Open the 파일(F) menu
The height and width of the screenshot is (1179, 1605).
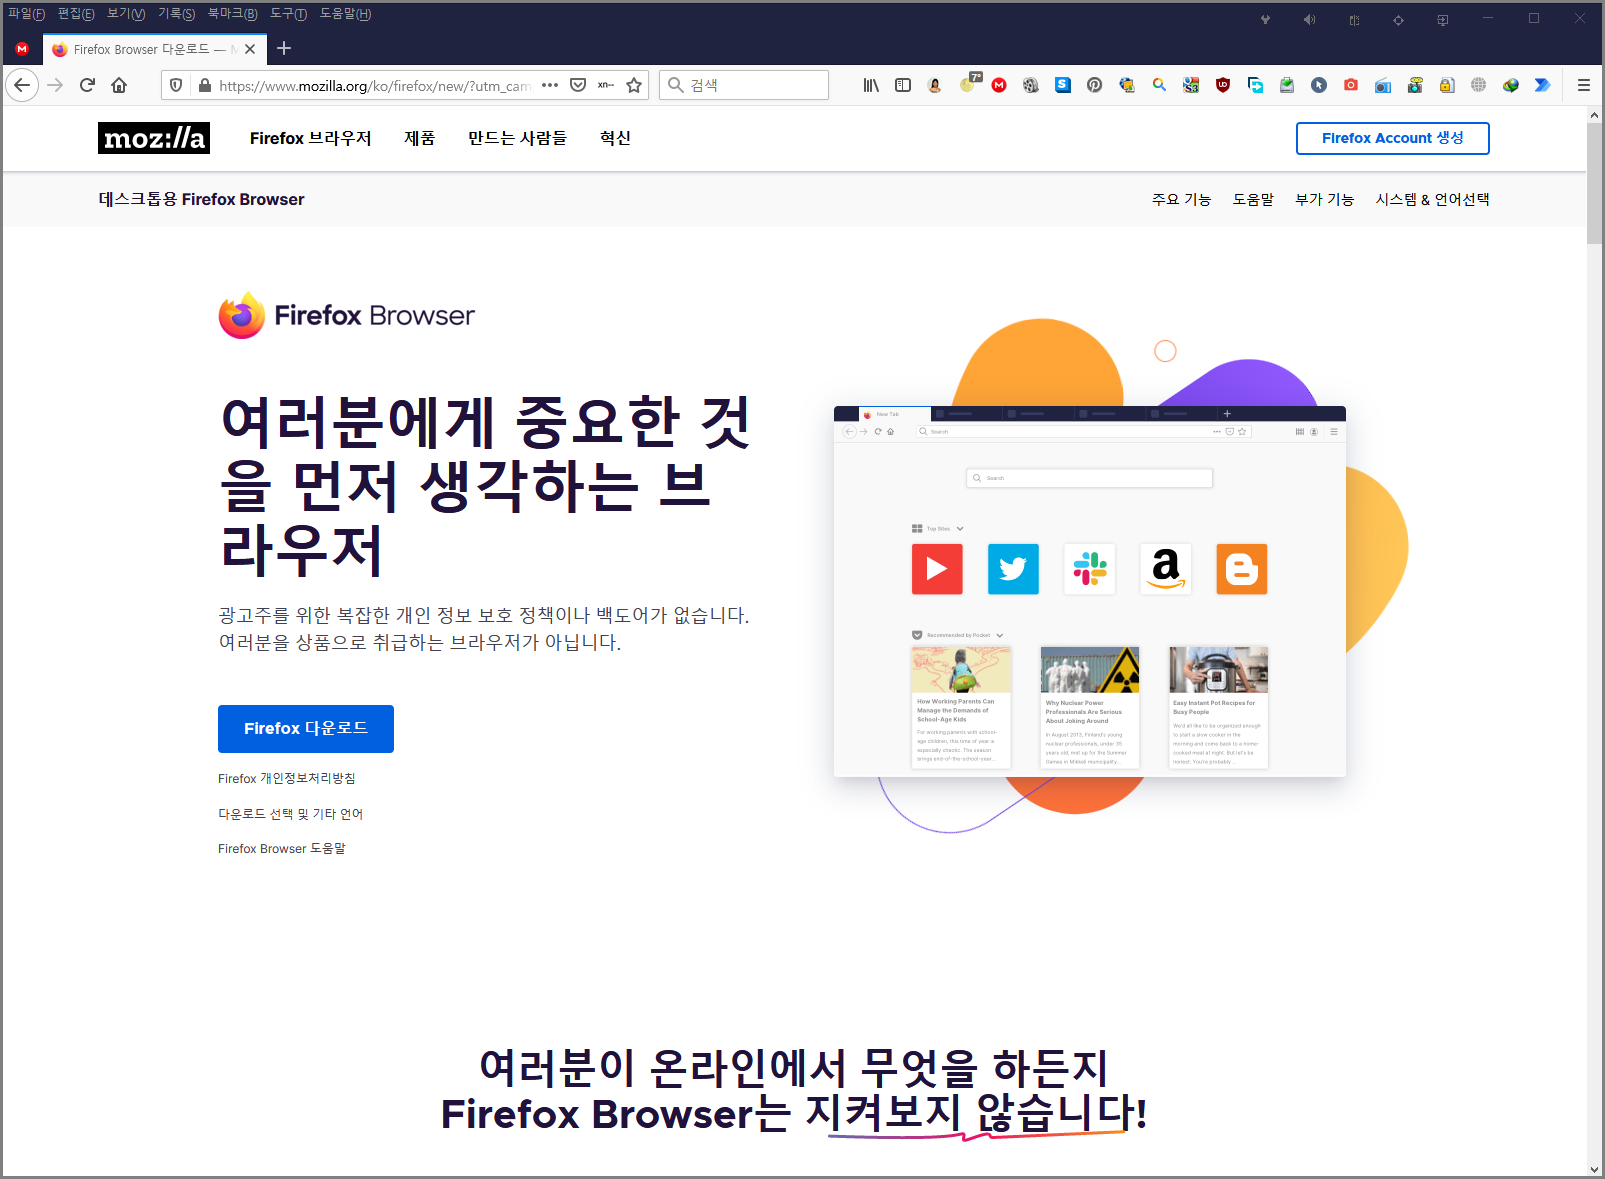click(26, 14)
